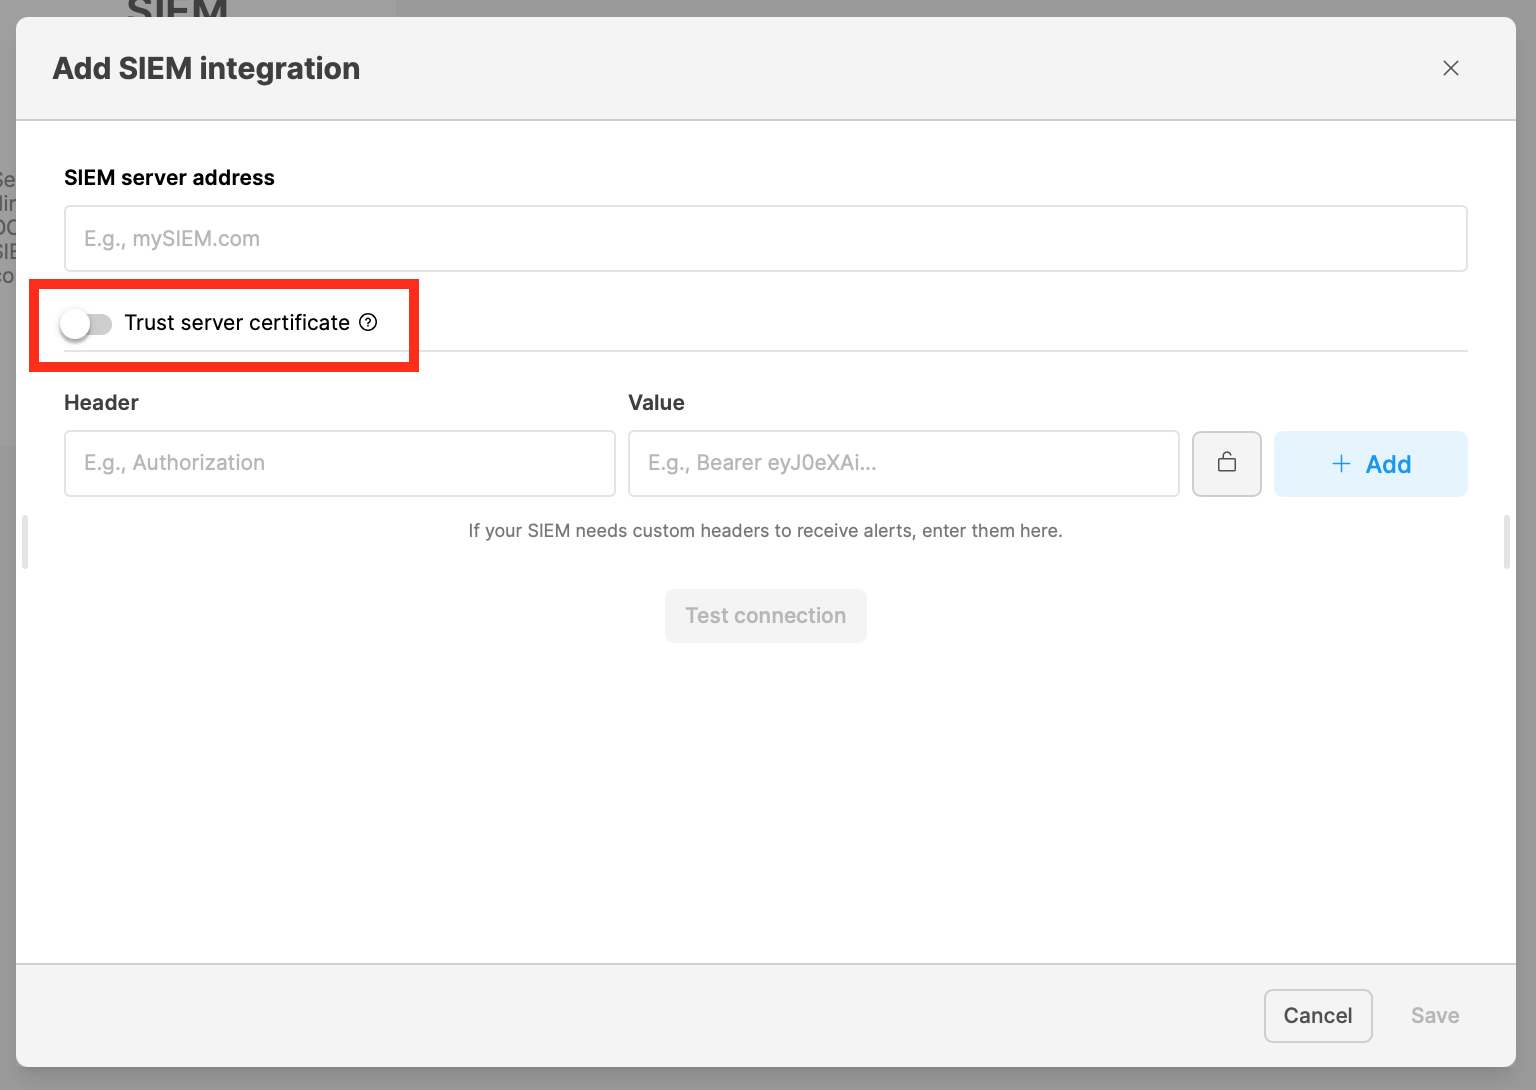1536x1090 pixels.
Task: Enable the Trust server certificate switch
Action: tap(86, 323)
